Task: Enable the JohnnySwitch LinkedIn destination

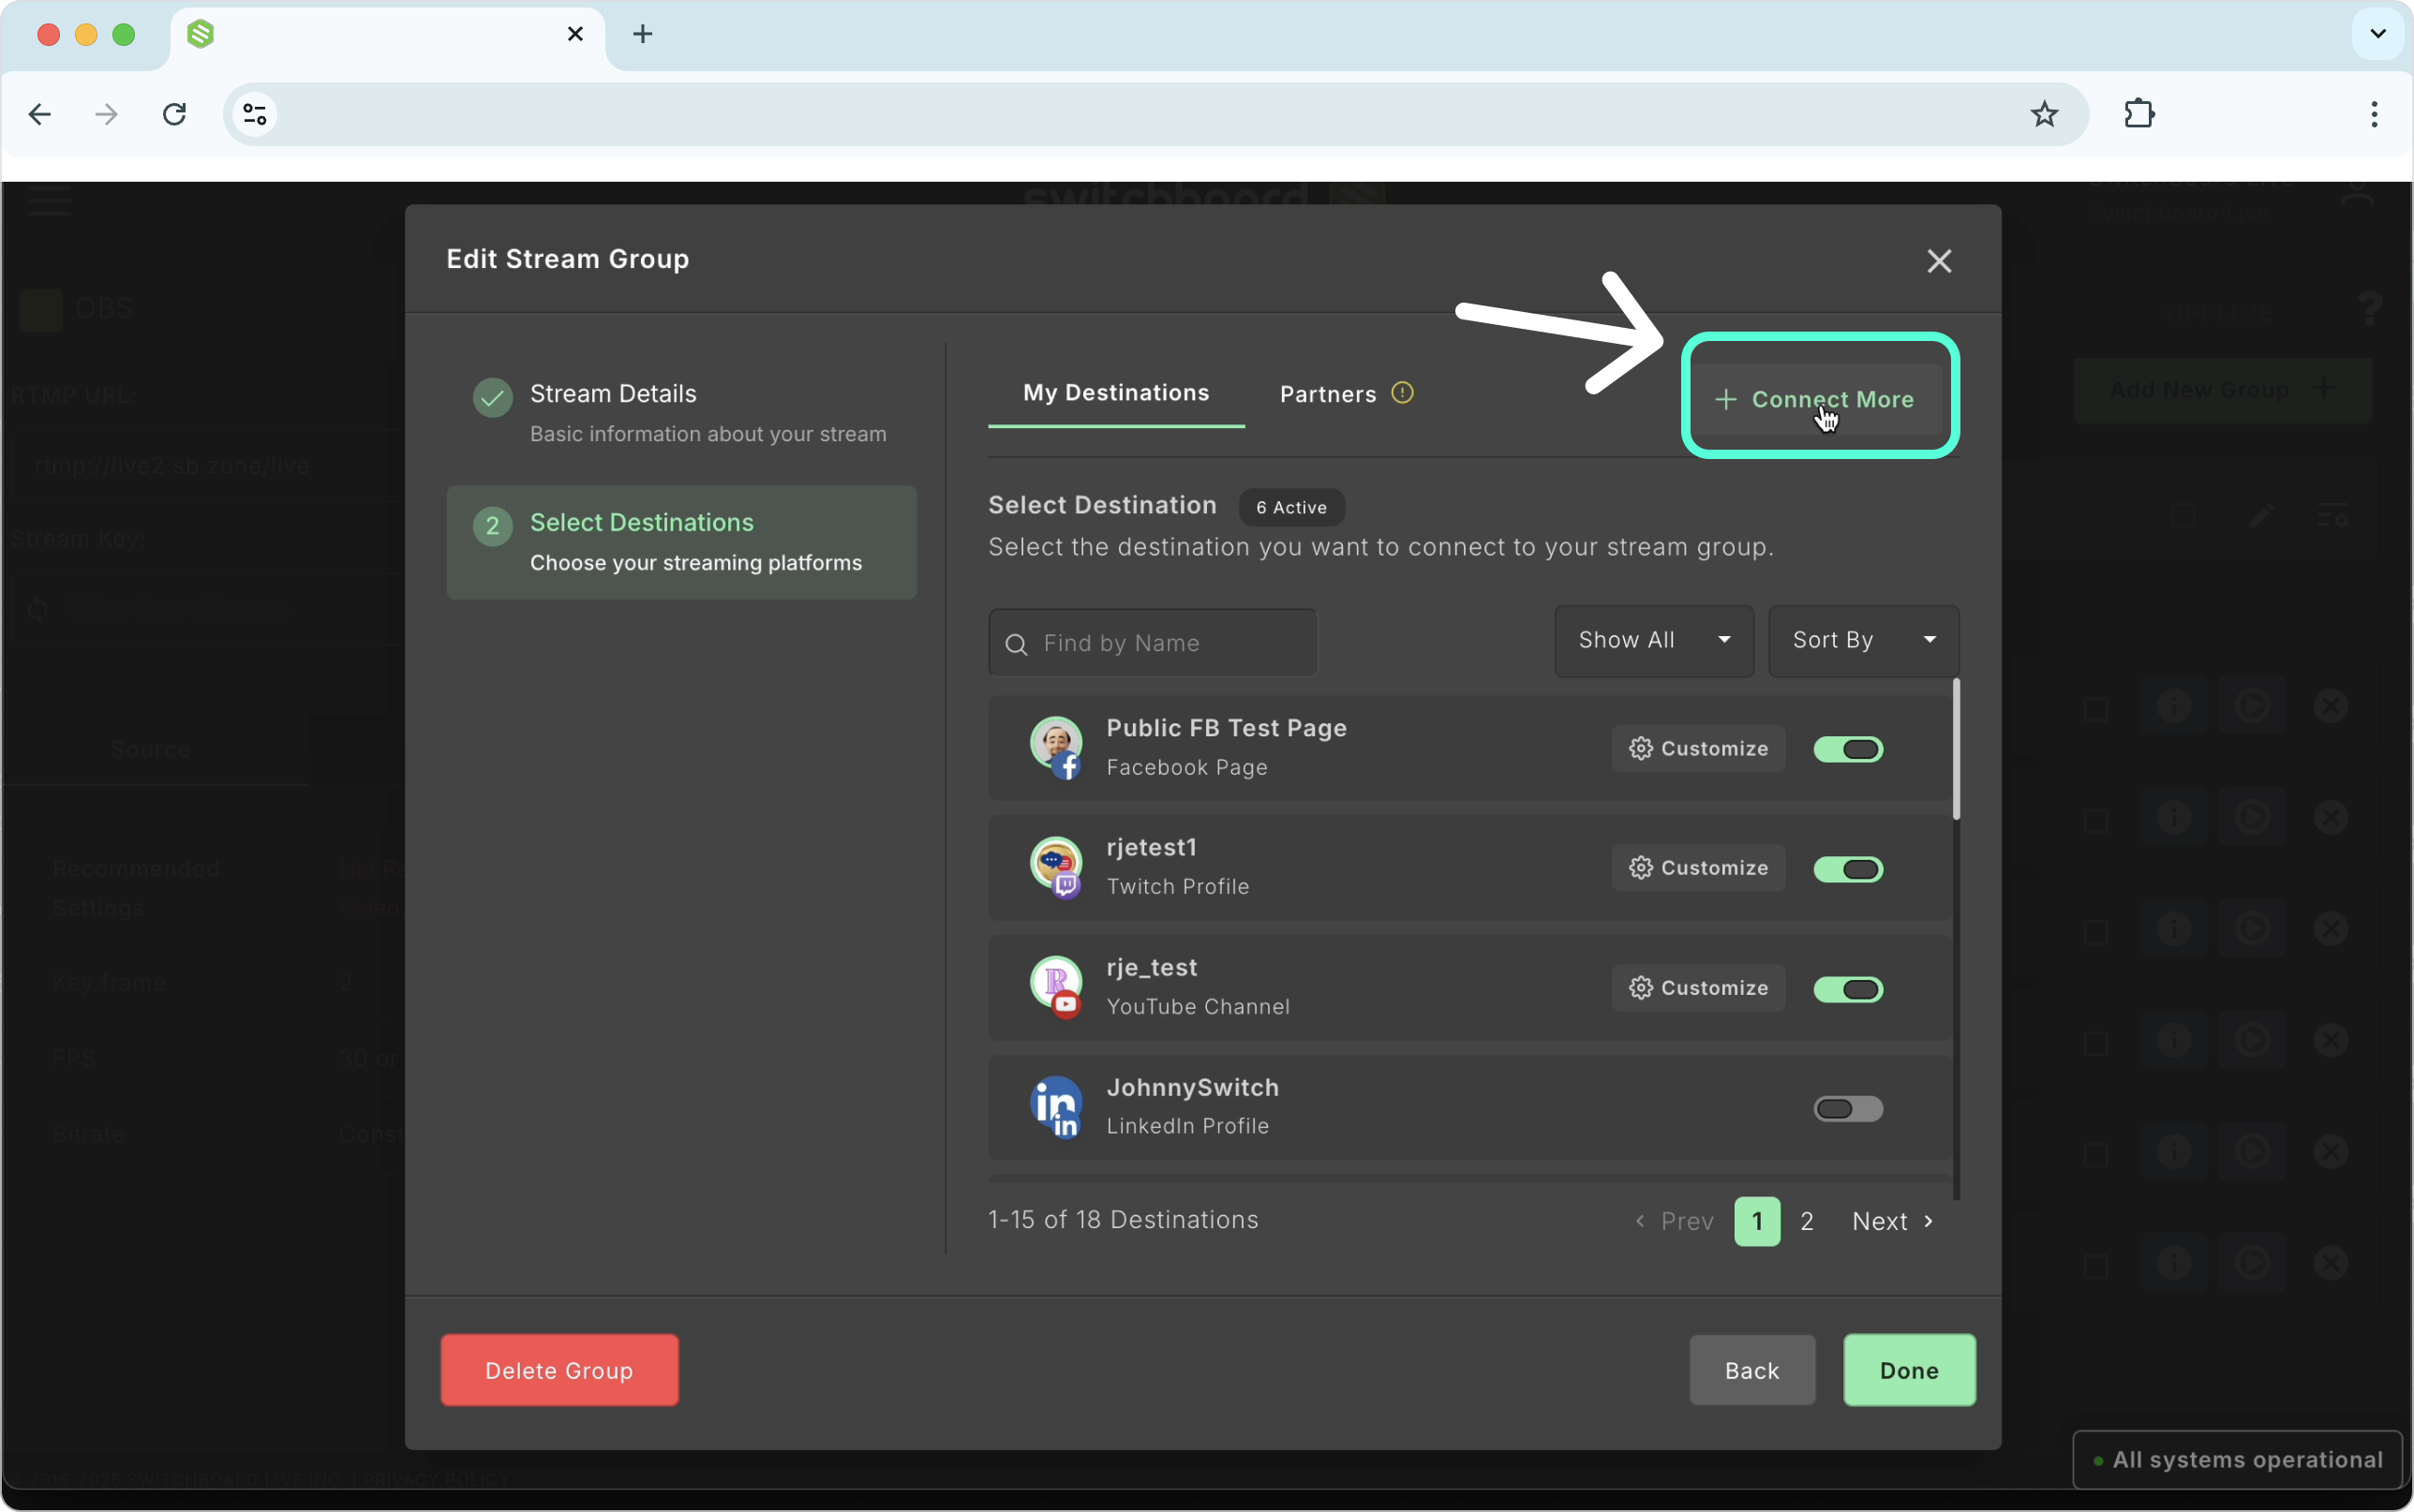Action: coord(1847,1108)
